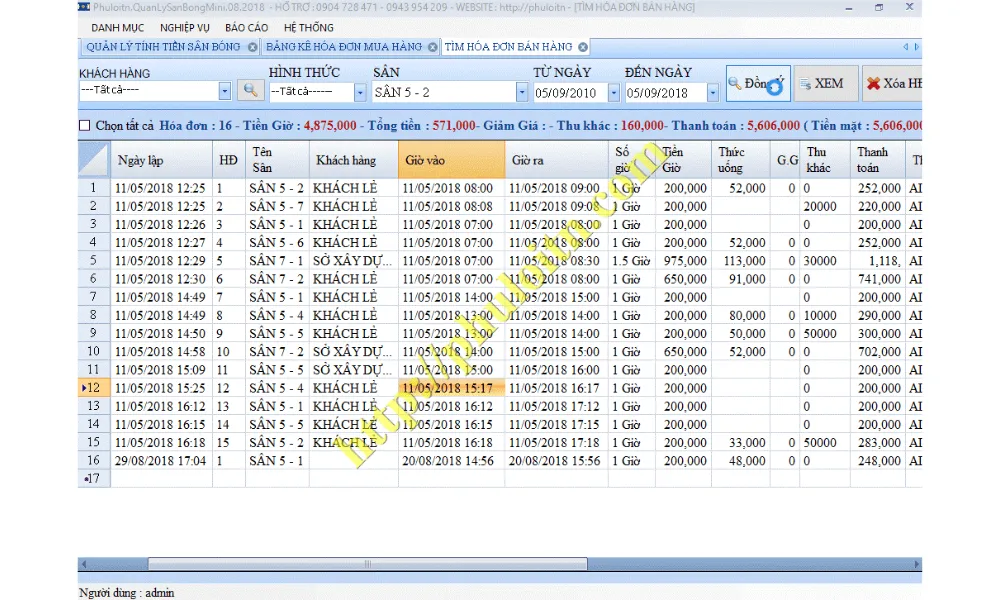Click the Số giờ column header
The width and height of the screenshot is (1000, 600).
point(632,160)
